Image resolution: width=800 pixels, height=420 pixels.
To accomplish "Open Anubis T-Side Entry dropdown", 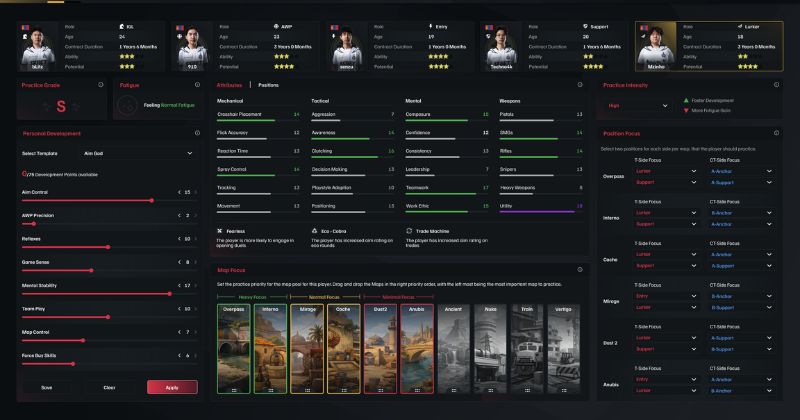I will [666, 380].
